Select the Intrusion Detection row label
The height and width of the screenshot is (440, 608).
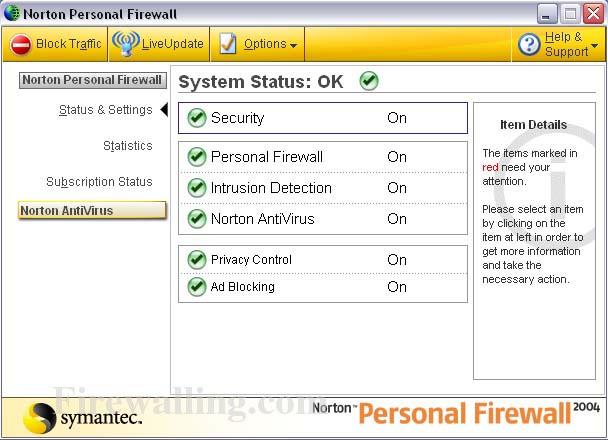[x=271, y=188]
